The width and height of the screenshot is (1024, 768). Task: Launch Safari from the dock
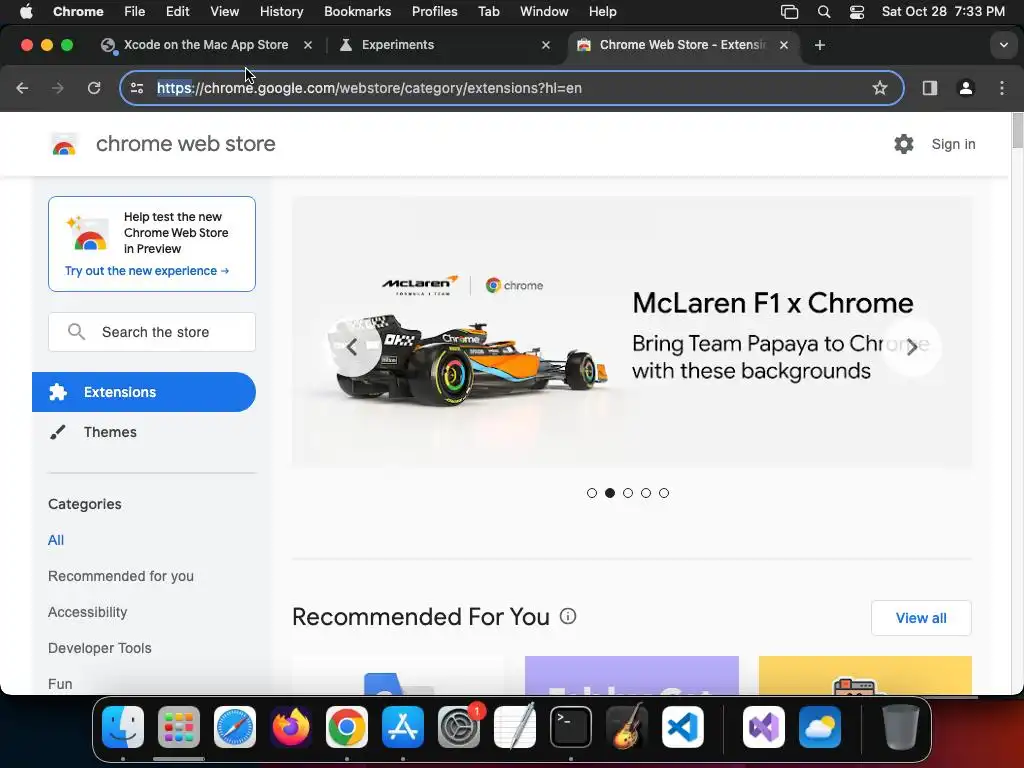tap(234, 727)
